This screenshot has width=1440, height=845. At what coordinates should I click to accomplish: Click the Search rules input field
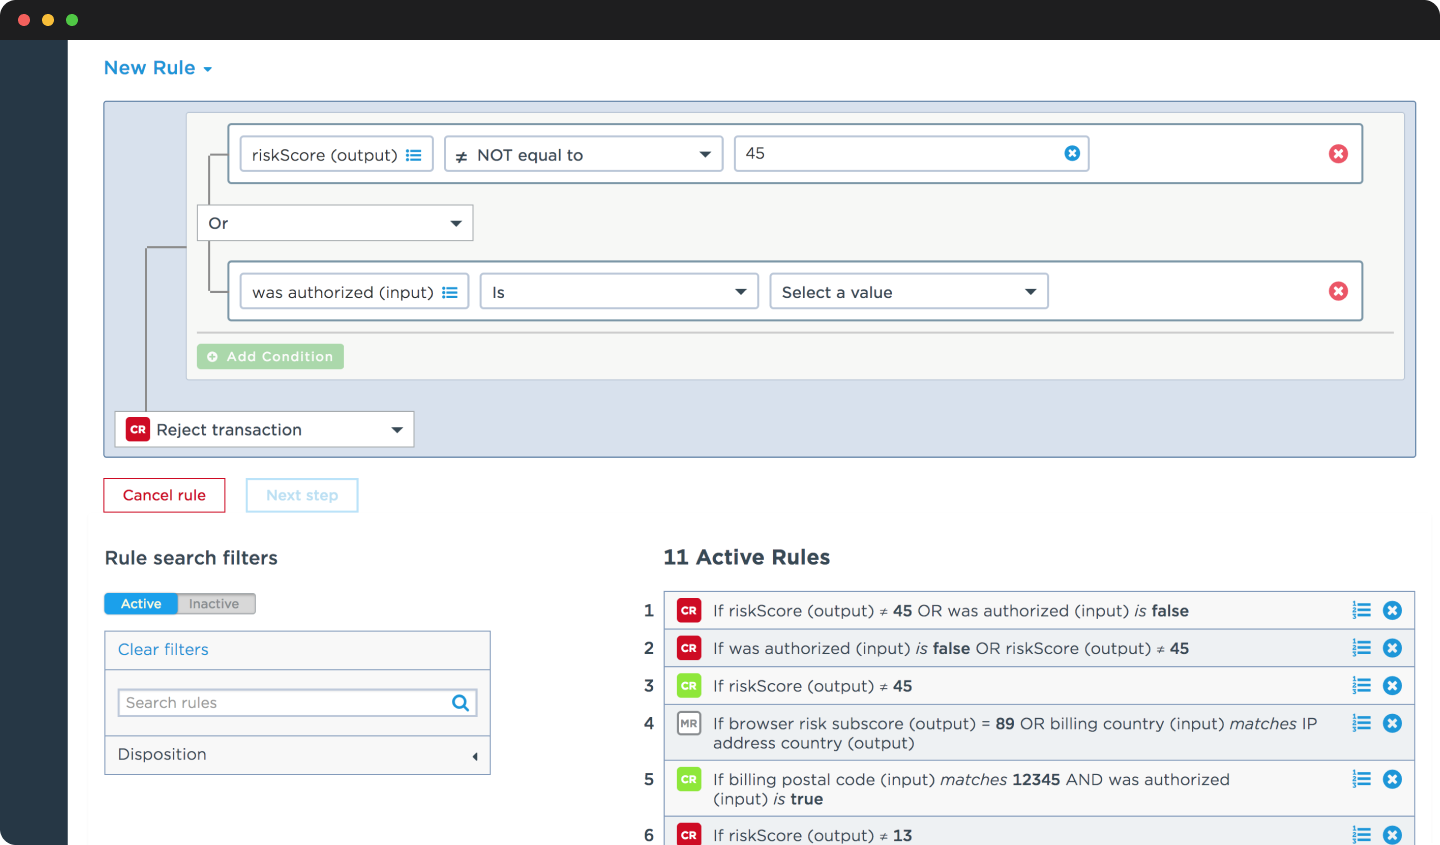coord(285,703)
